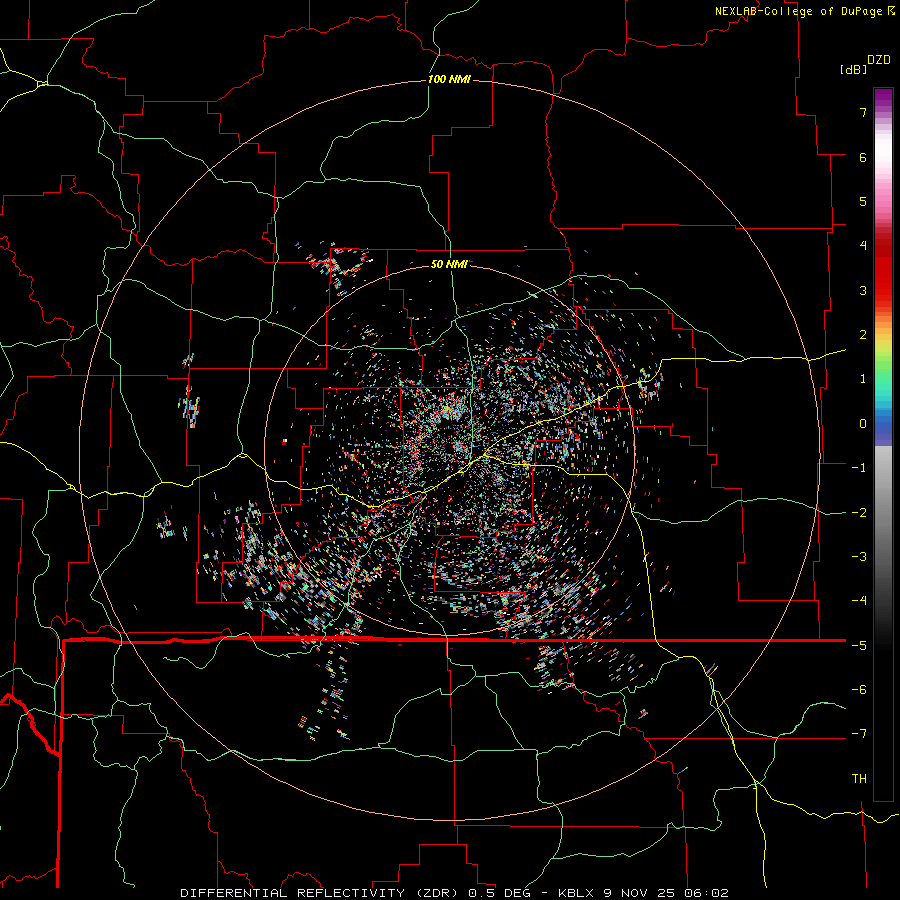Click the gray -2 dB band of the color bar
The image size is (900, 900).
[x=883, y=513]
